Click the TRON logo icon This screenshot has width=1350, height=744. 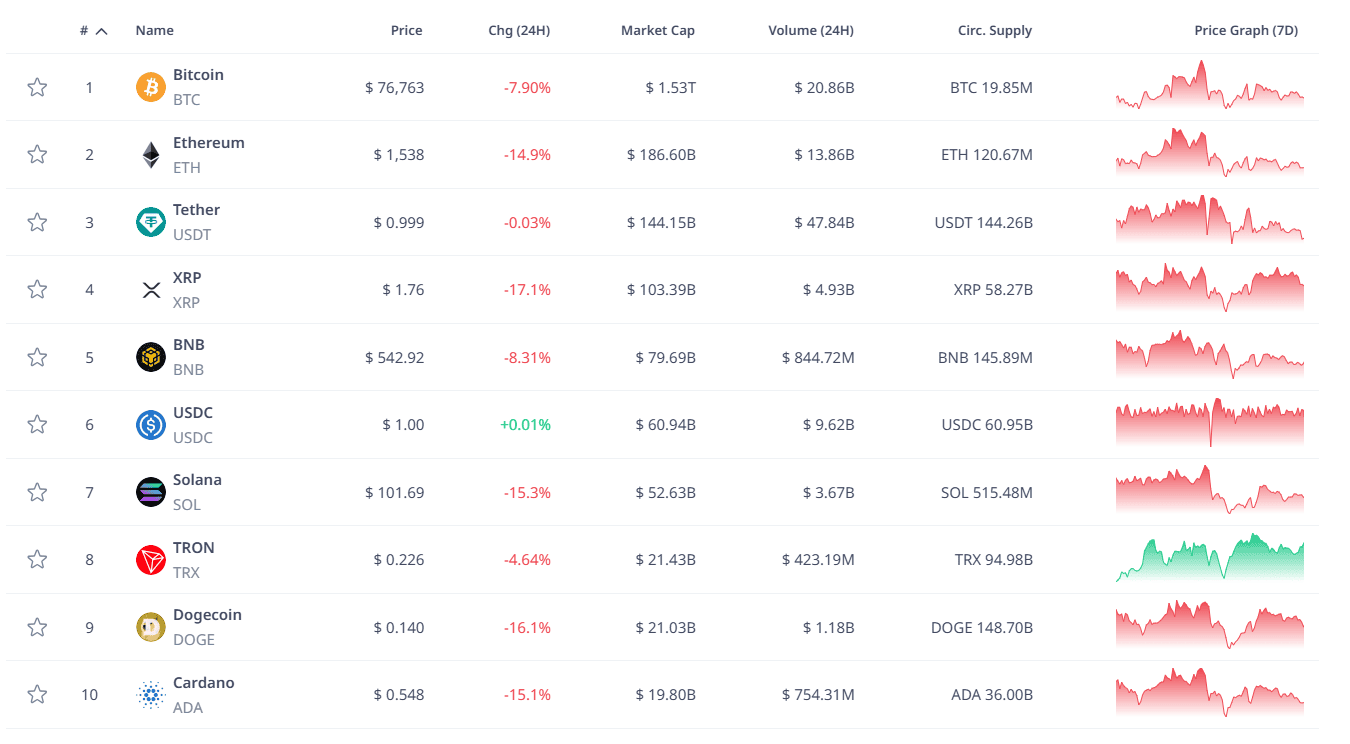pos(151,560)
